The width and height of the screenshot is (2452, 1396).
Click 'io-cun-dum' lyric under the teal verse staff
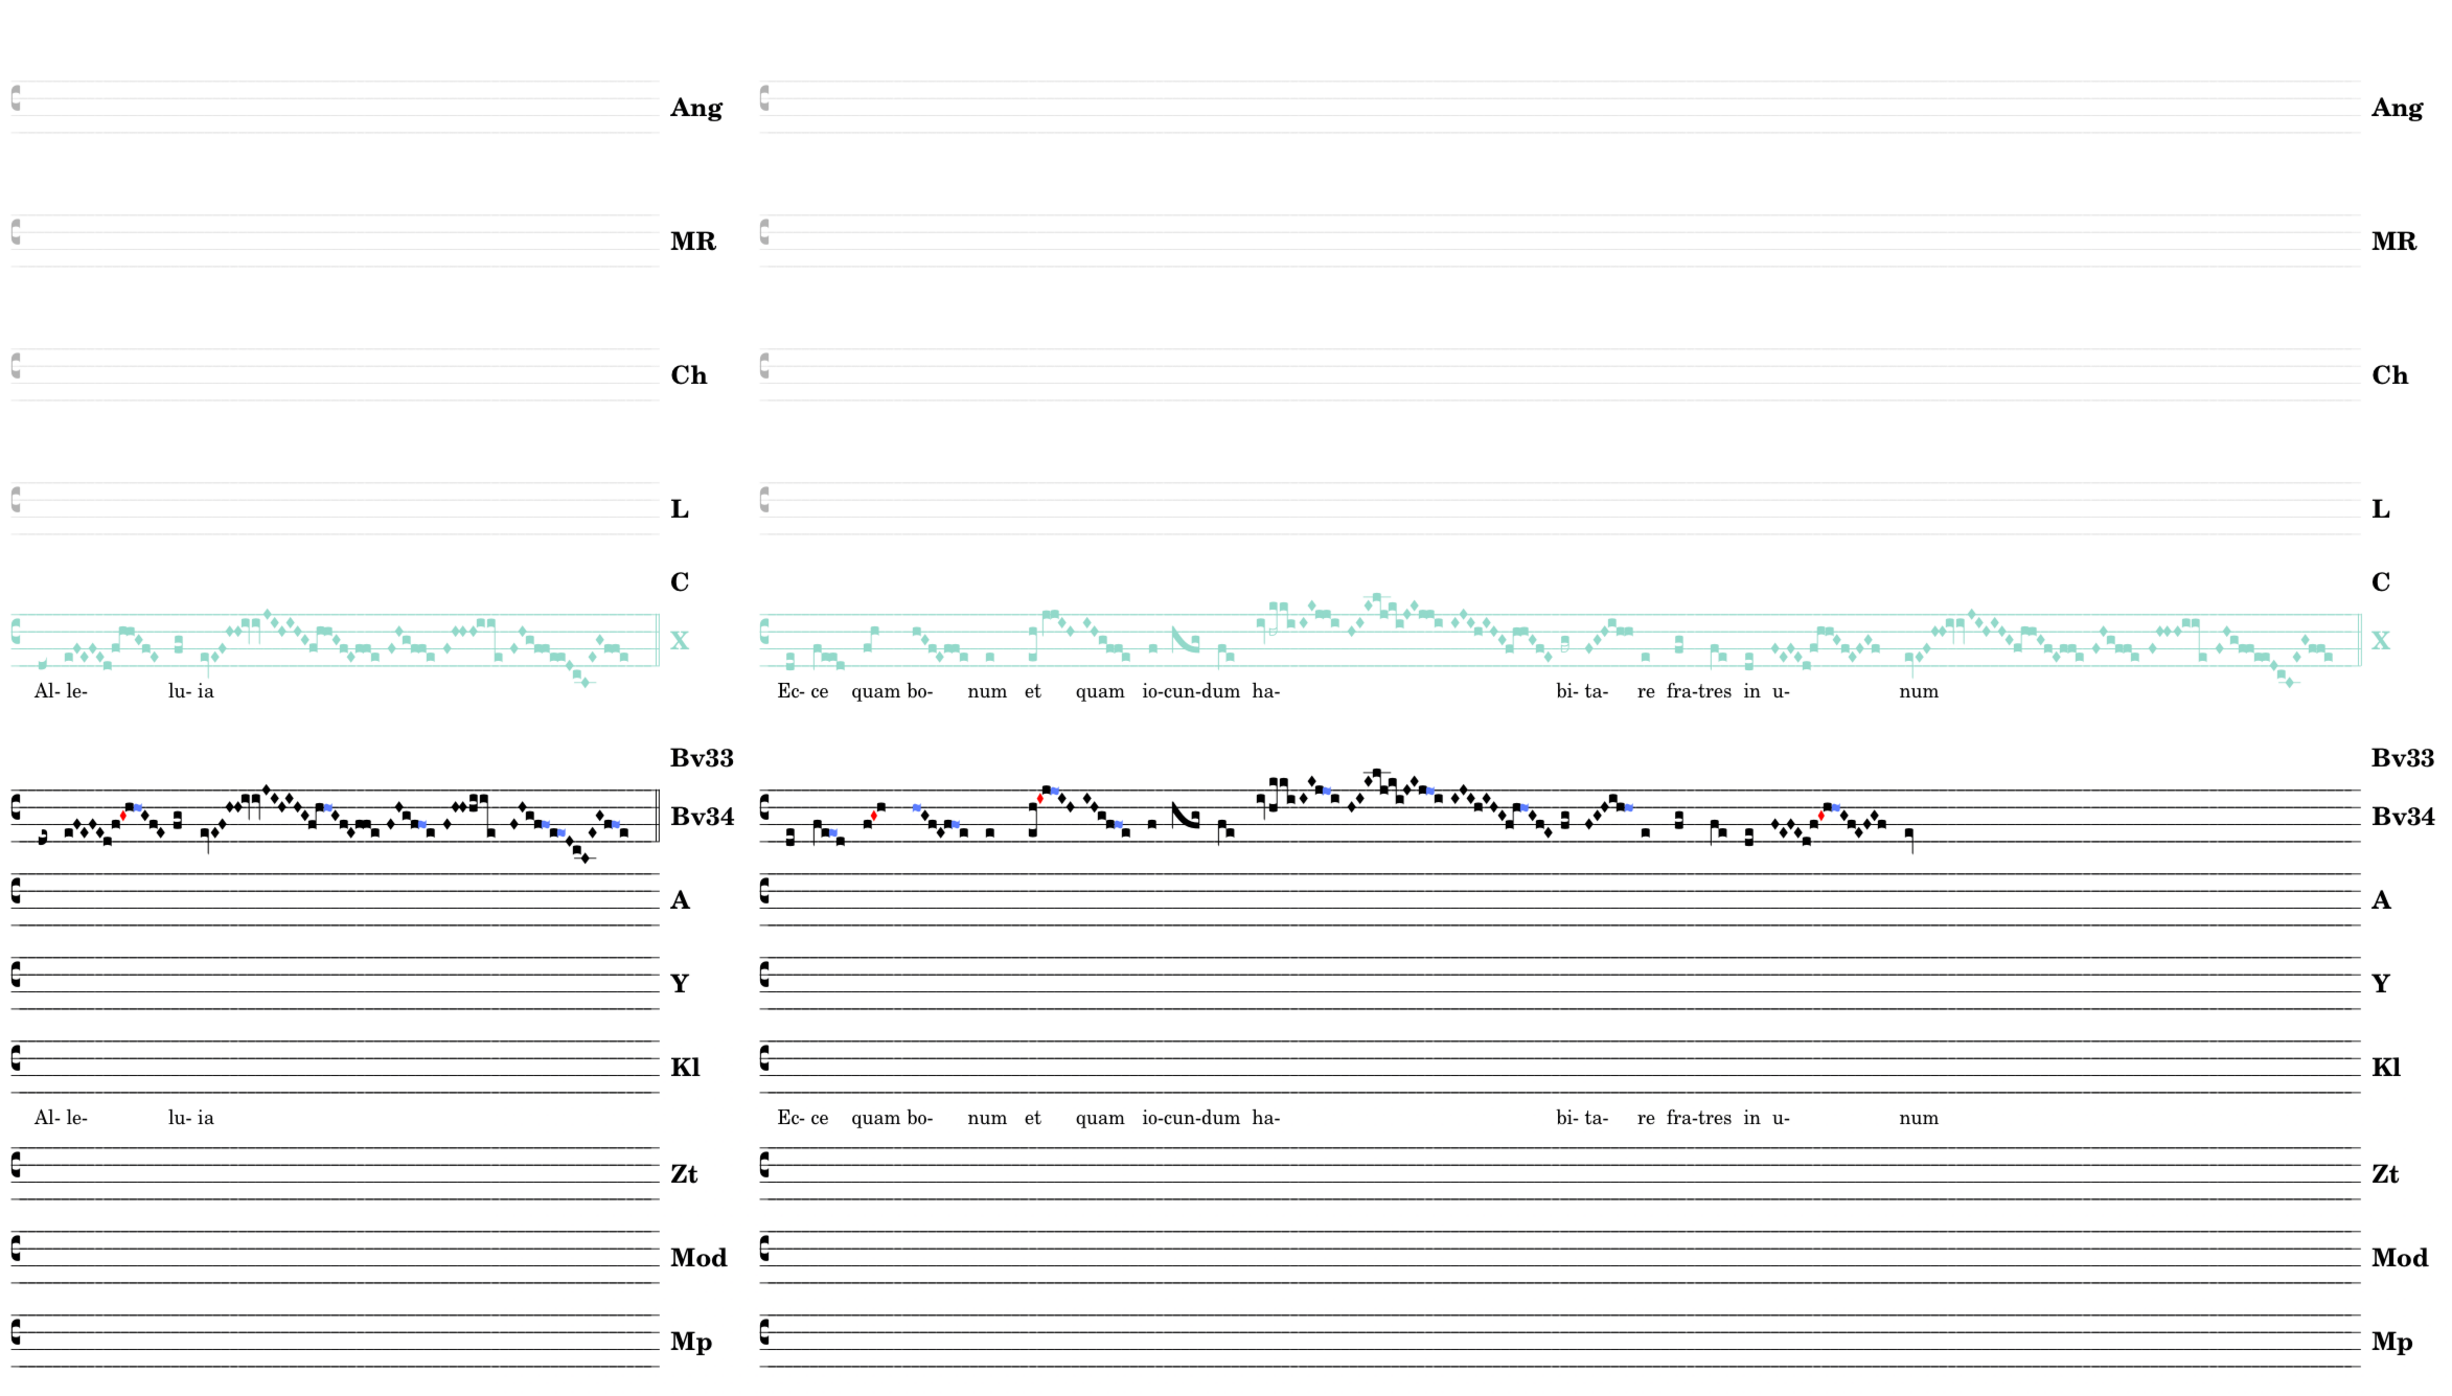coord(1190,691)
